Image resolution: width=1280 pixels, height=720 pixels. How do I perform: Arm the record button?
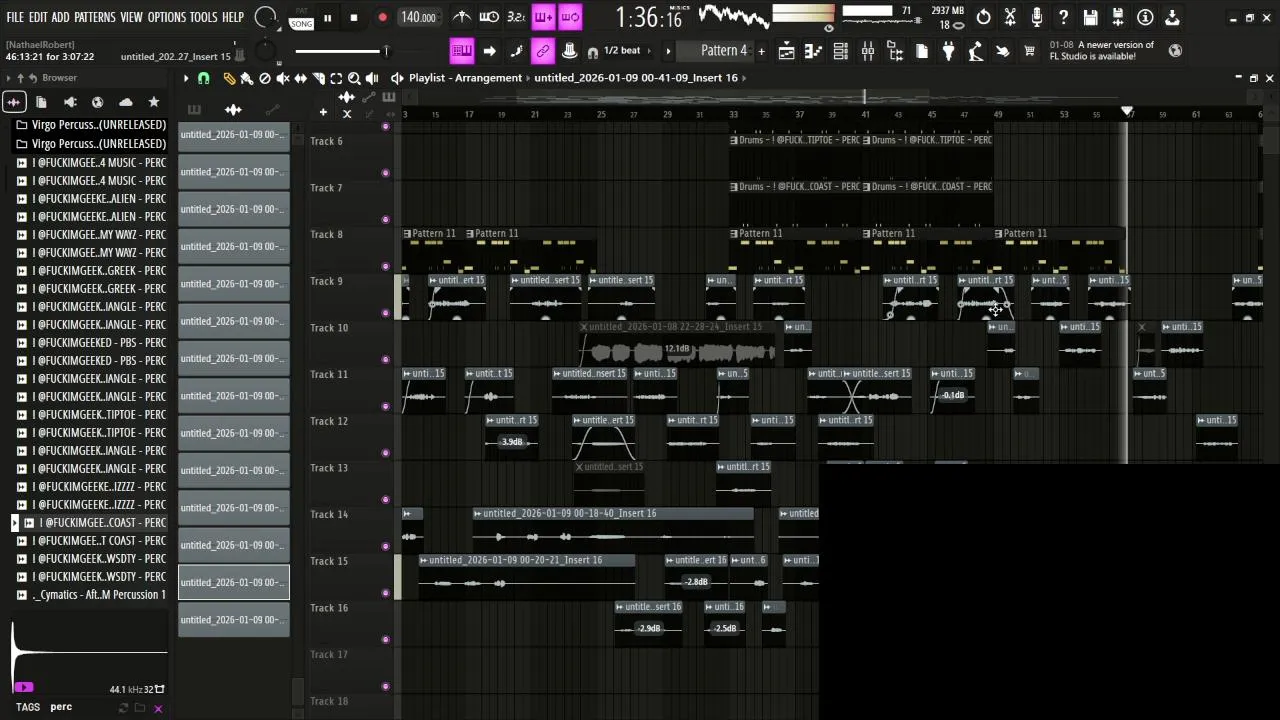382,18
